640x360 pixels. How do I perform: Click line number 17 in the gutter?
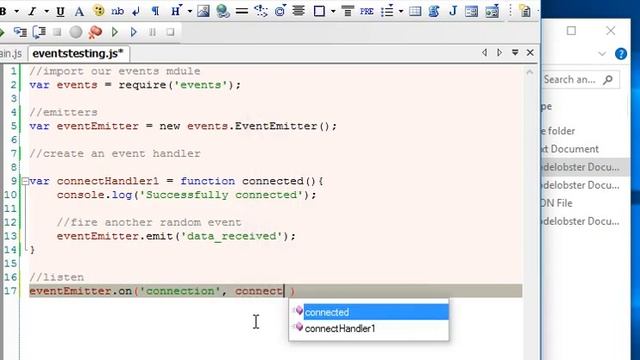tap(10, 291)
